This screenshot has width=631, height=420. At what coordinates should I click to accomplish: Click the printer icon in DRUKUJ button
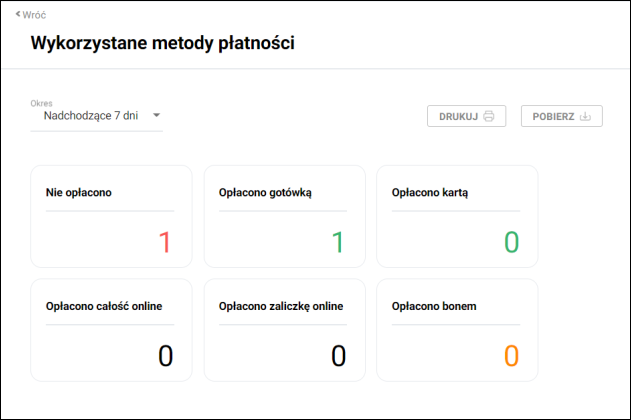489,116
